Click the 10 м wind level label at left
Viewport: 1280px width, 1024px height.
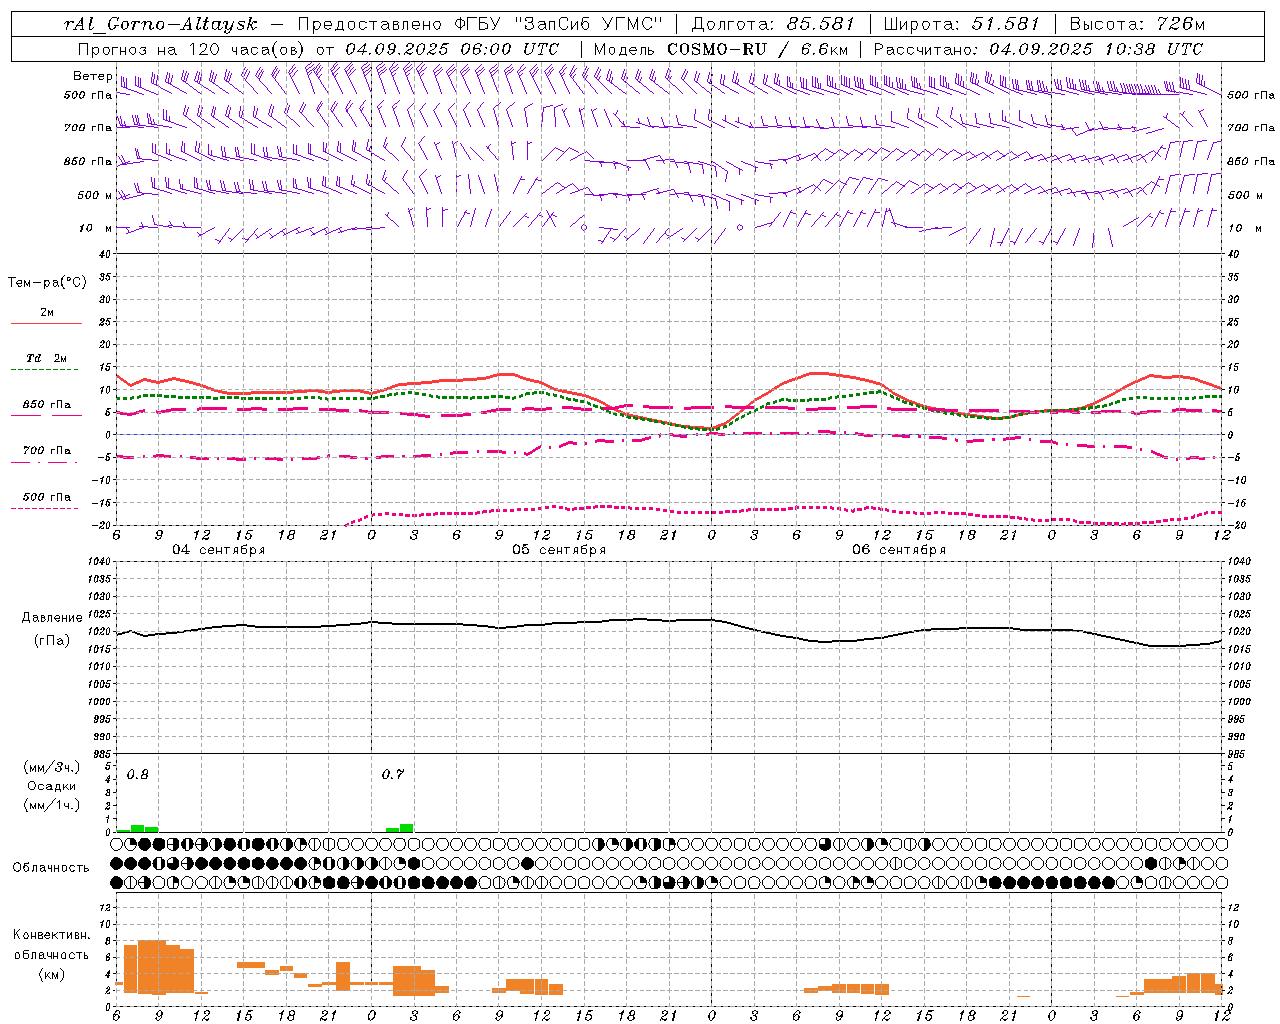(x=96, y=228)
